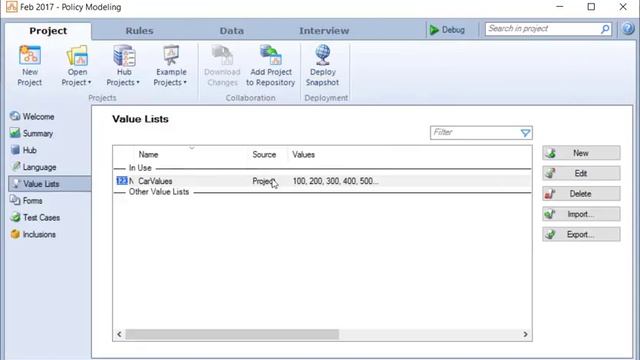Click the Name column header
Screen dimensions: 640x360
click(148, 155)
